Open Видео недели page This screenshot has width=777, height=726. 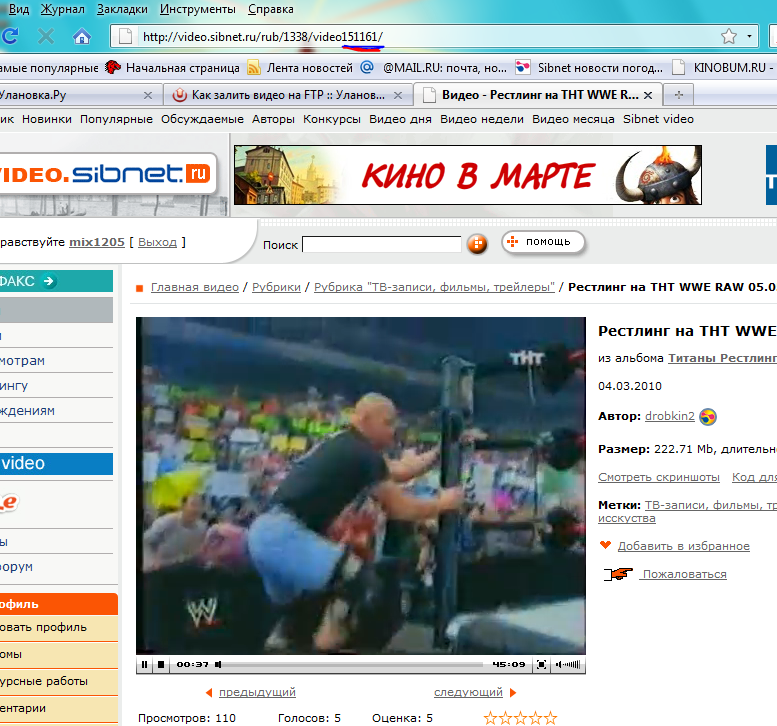coord(482,119)
